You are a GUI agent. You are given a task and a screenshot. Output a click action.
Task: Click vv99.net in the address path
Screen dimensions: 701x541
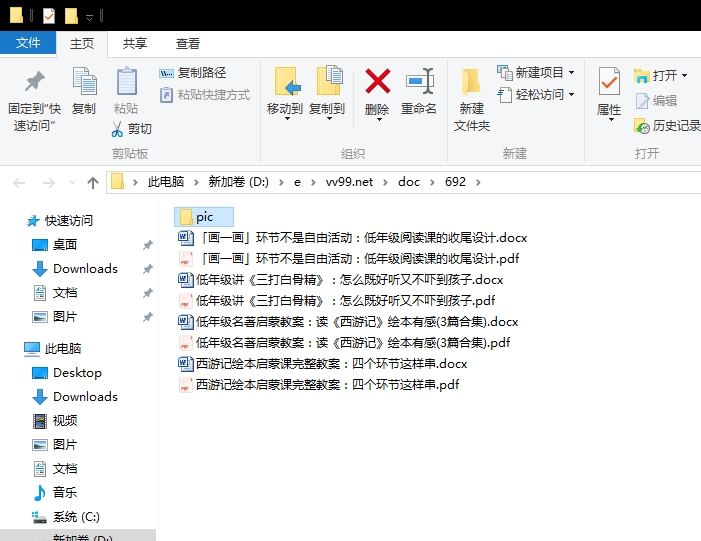[x=349, y=182]
